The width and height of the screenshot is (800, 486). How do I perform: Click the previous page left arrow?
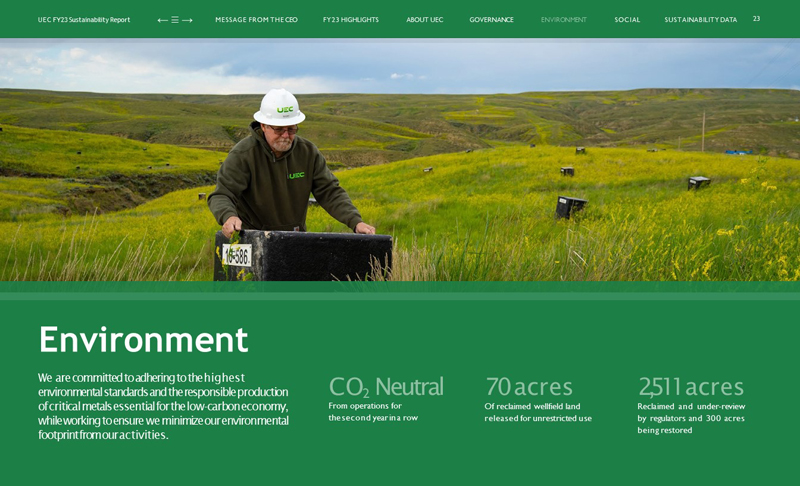(162, 20)
